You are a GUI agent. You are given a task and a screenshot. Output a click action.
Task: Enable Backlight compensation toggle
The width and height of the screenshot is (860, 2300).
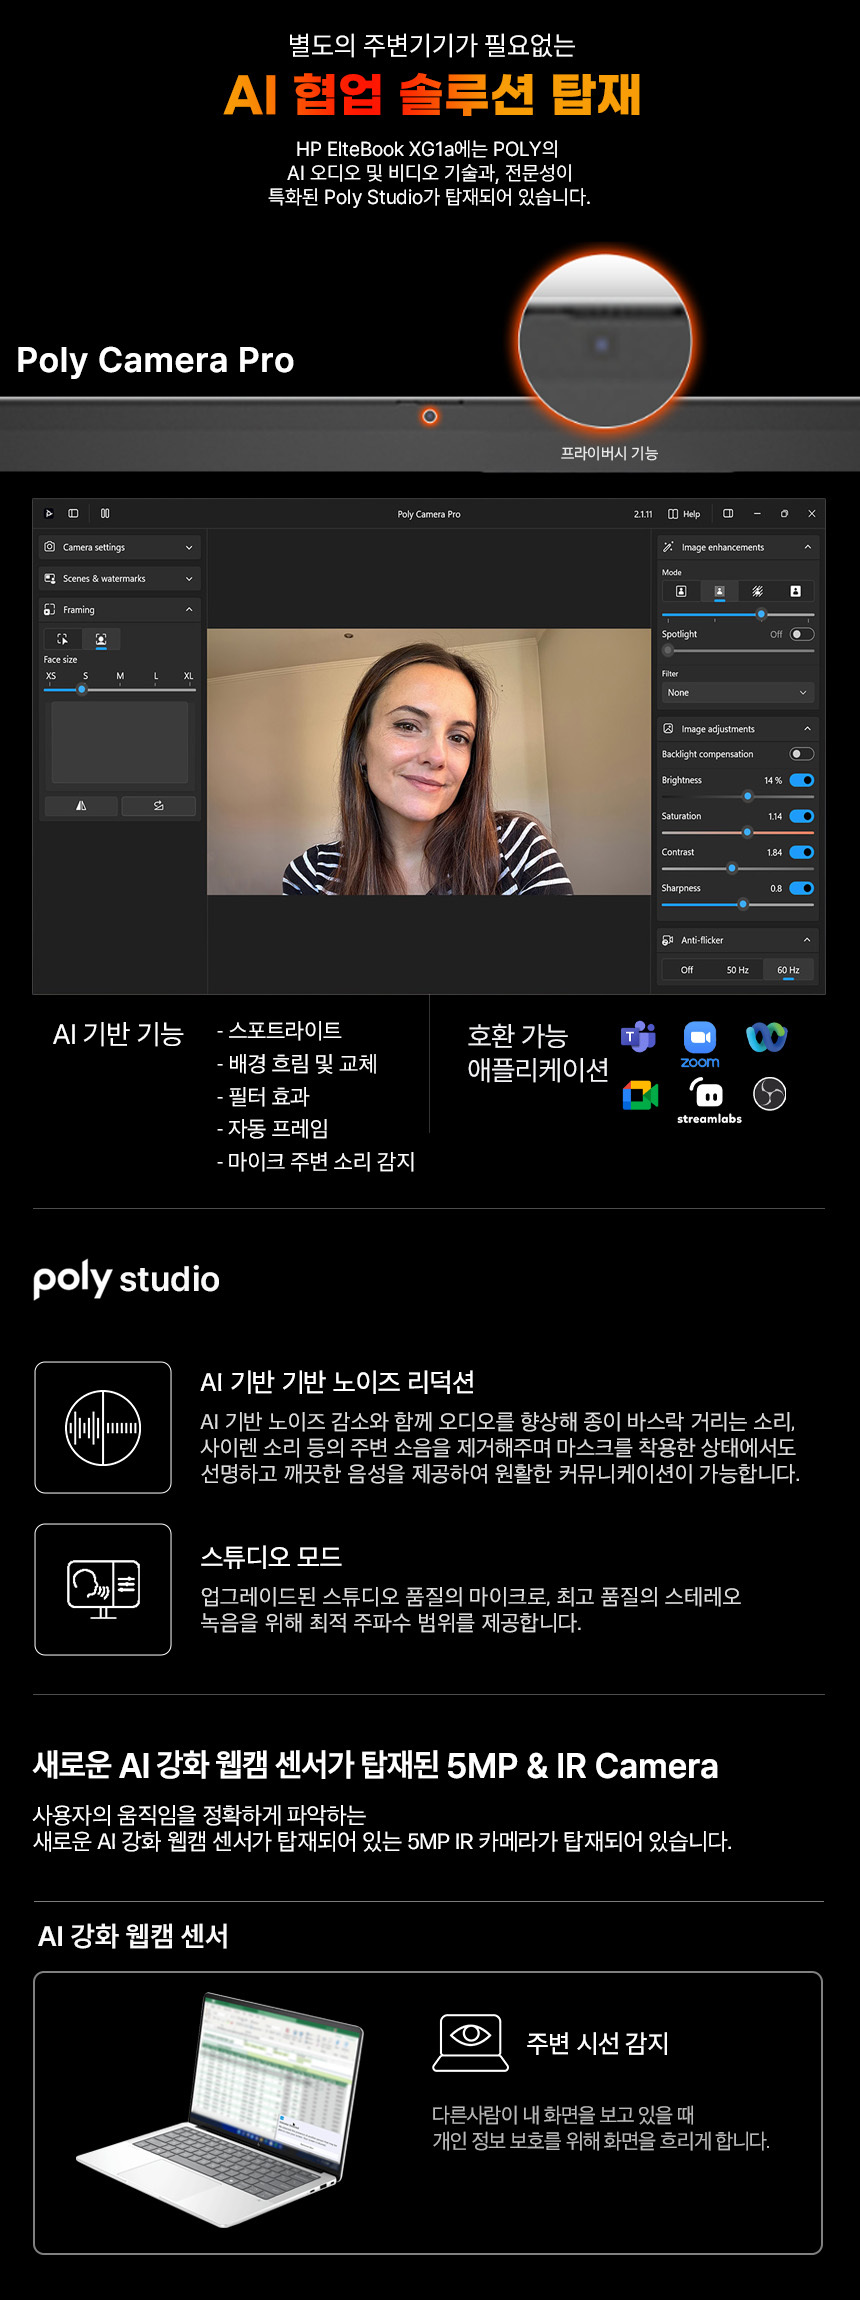802,754
